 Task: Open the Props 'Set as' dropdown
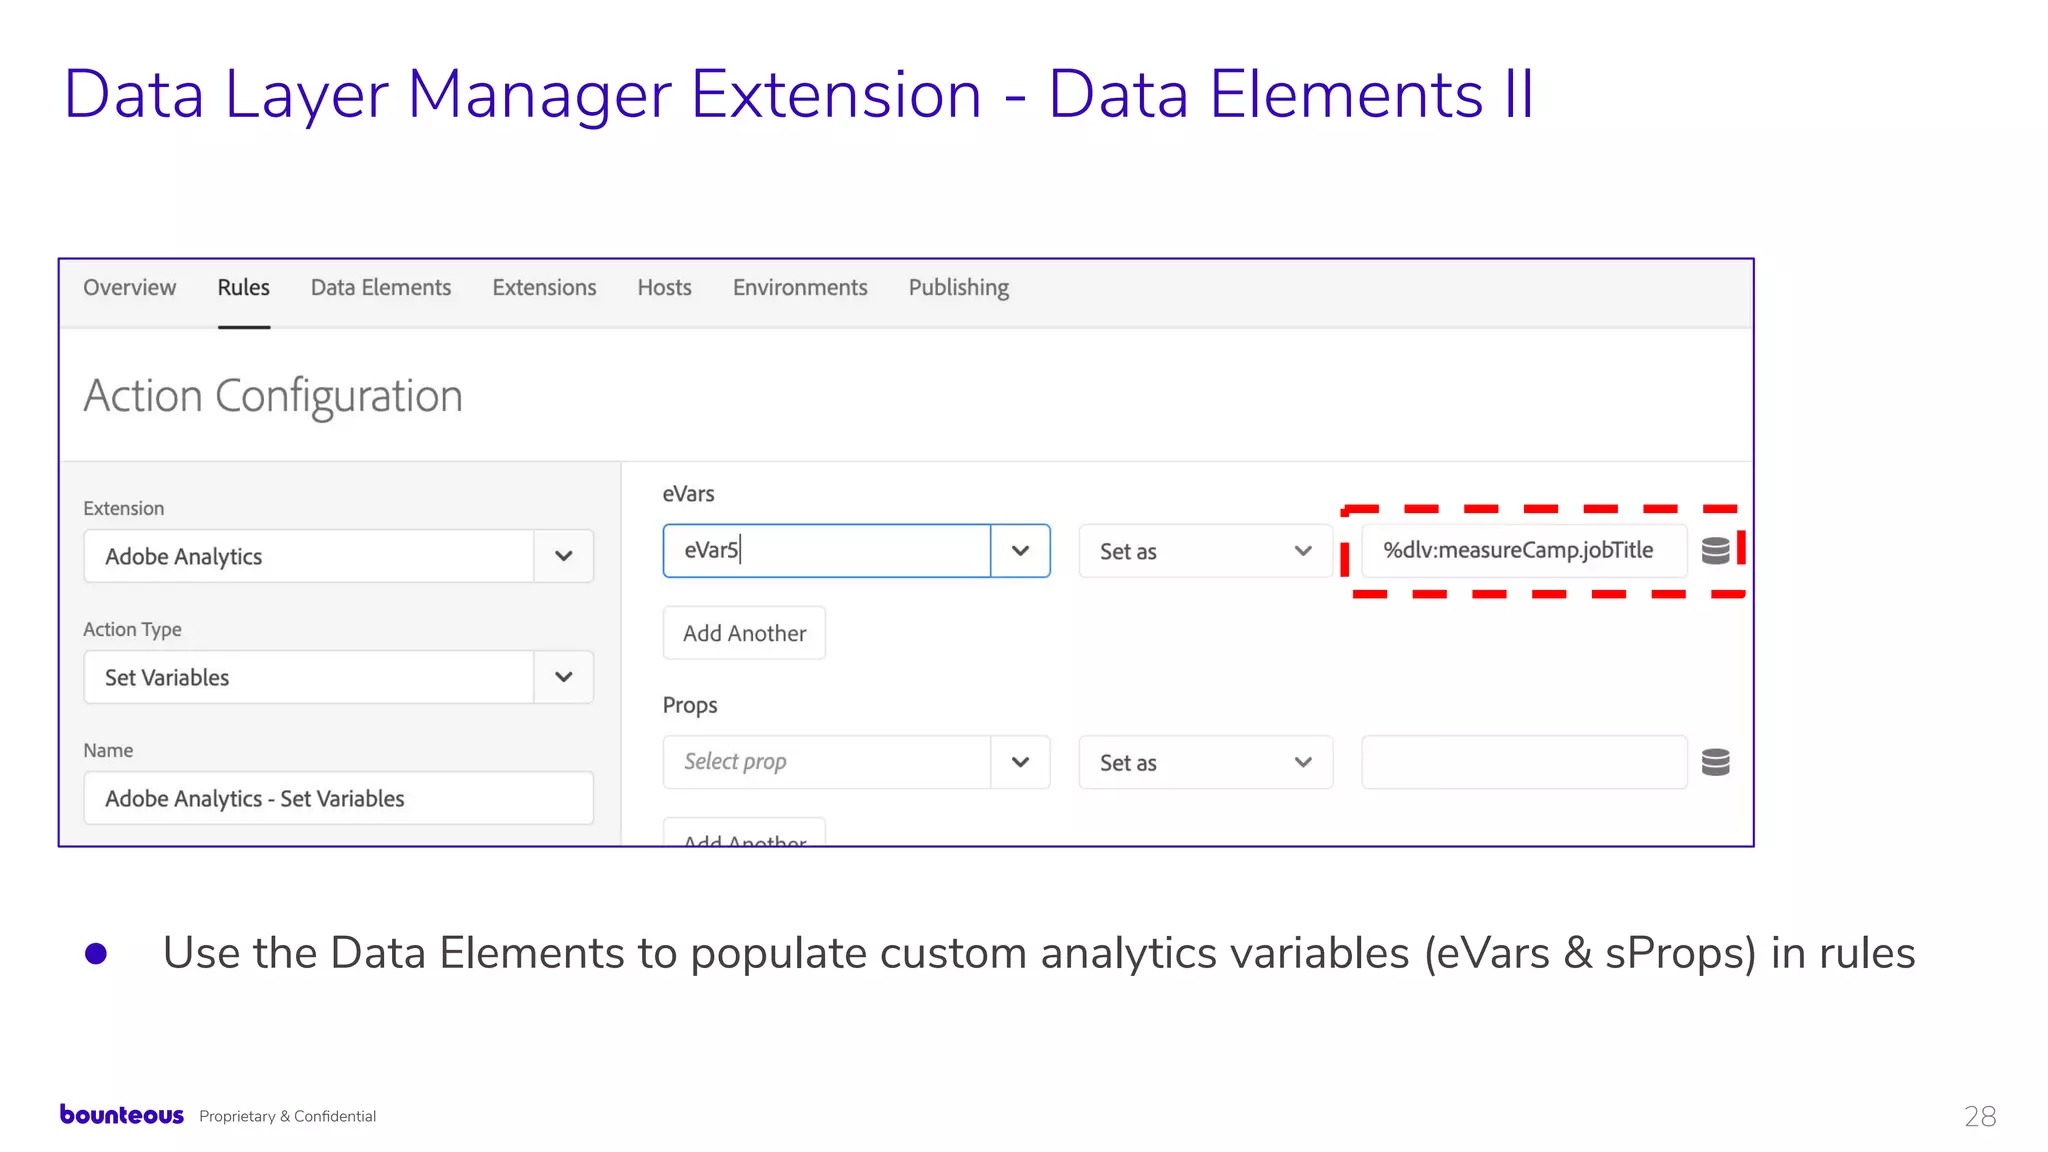(1205, 762)
